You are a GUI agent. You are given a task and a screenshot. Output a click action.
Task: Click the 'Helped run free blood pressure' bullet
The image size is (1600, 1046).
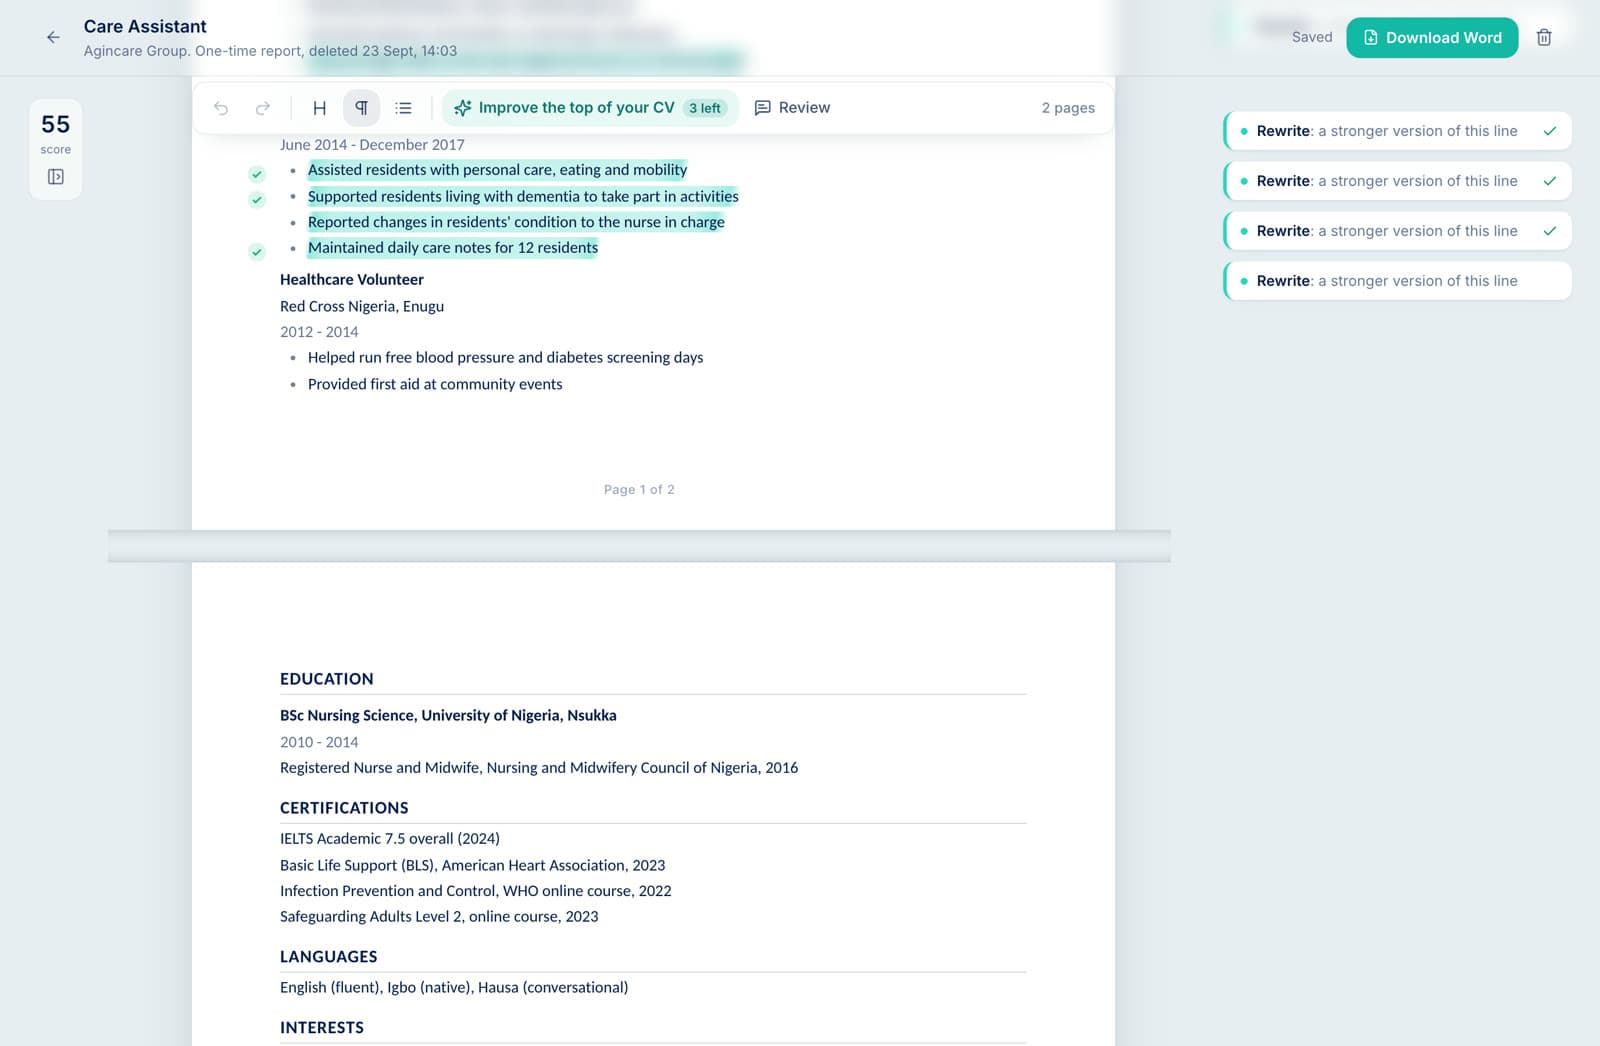(x=505, y=358)
